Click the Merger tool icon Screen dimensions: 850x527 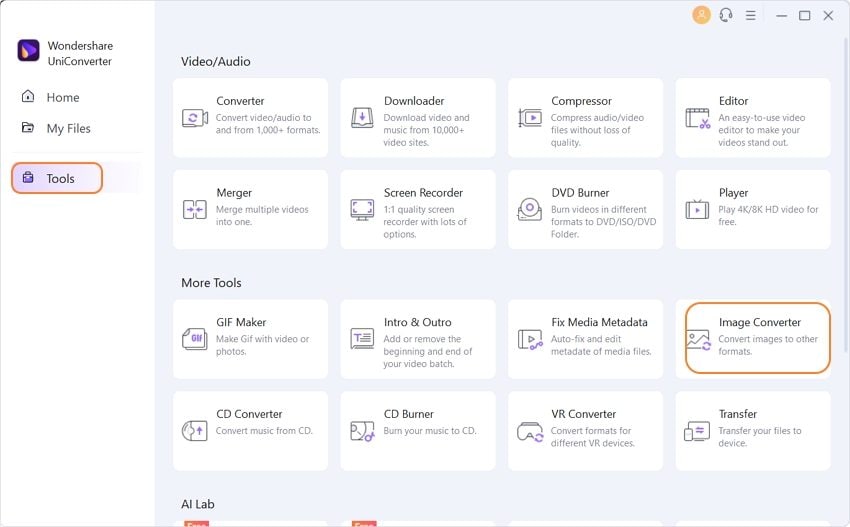(x=195, y=209)
